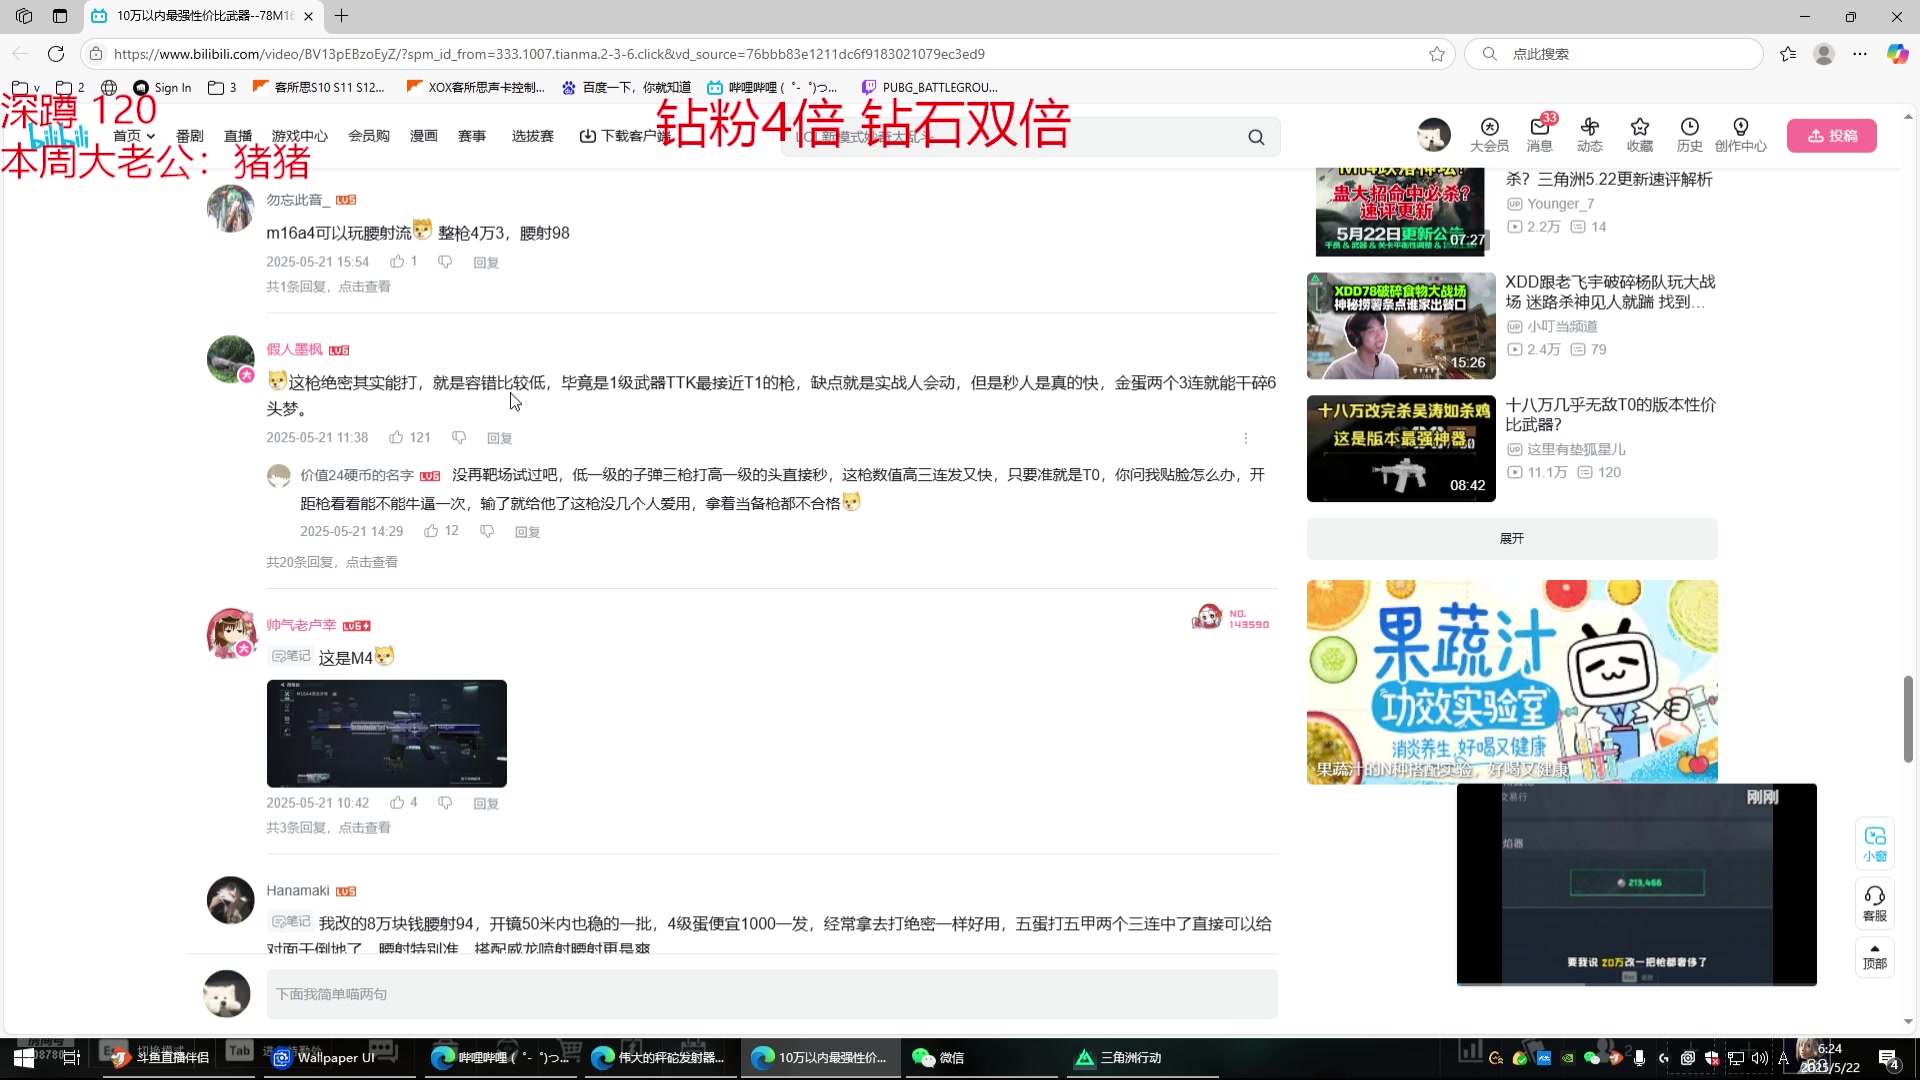Image resolution: width=1920 pixels, height=1080 pixels.
Task: Open M4 weapon image in comment
Action: [387, 734]
